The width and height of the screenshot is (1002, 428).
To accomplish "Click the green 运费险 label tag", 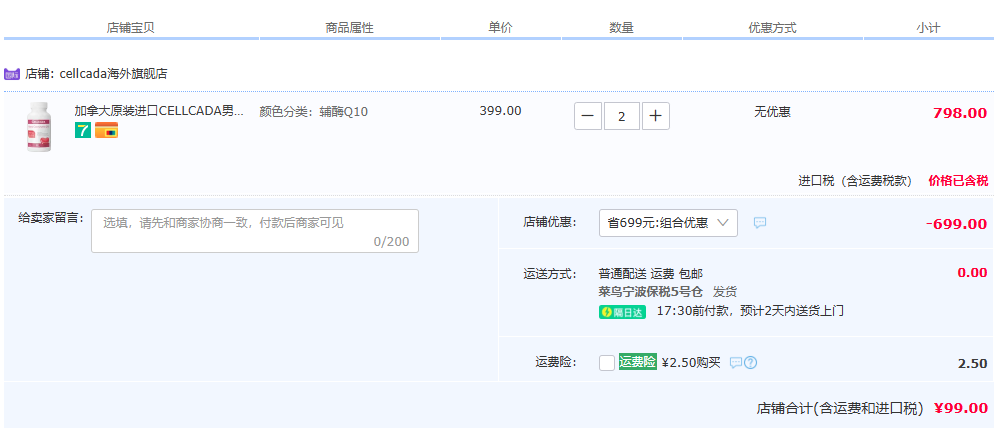I will tap(638, 362).
